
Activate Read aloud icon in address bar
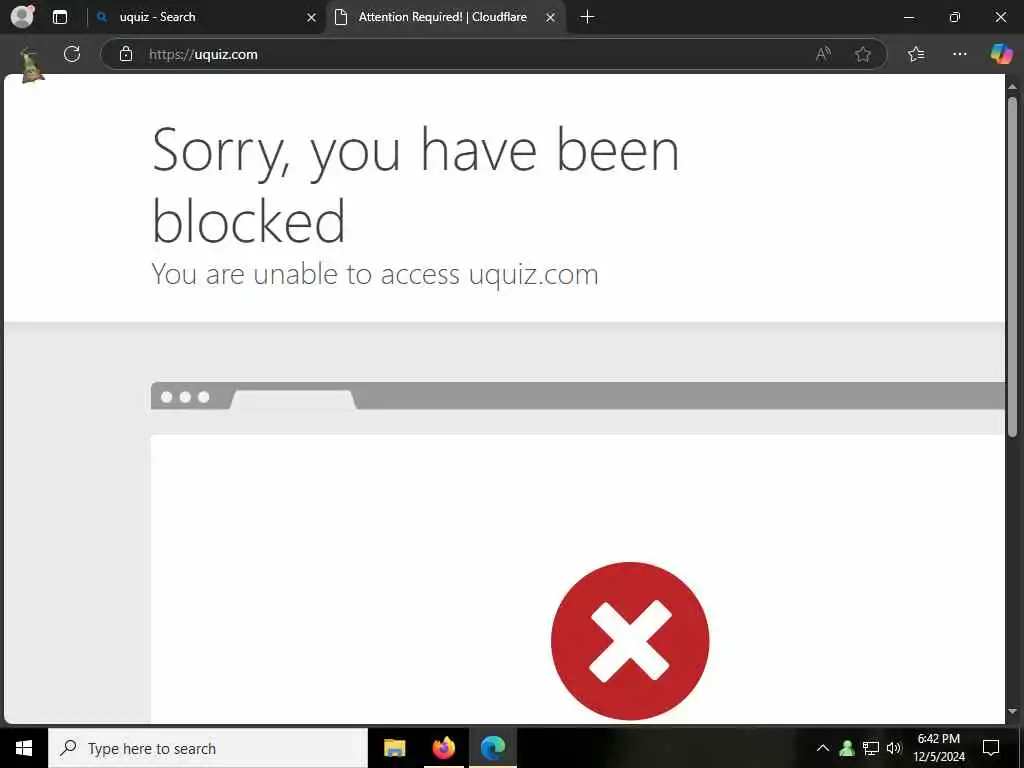(824, 54)
